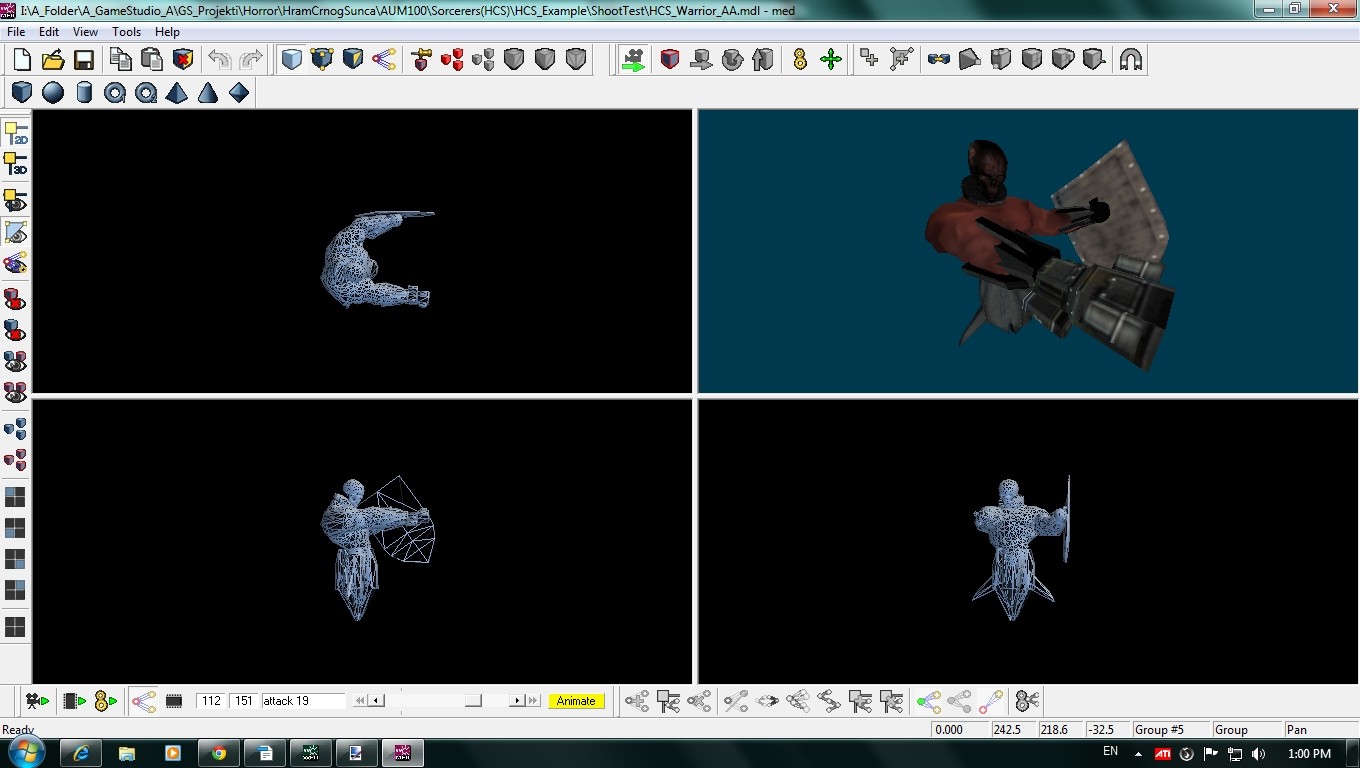Click the bottom bar camera play icon
Screen dimensions: 1360x768
[37, 701]
